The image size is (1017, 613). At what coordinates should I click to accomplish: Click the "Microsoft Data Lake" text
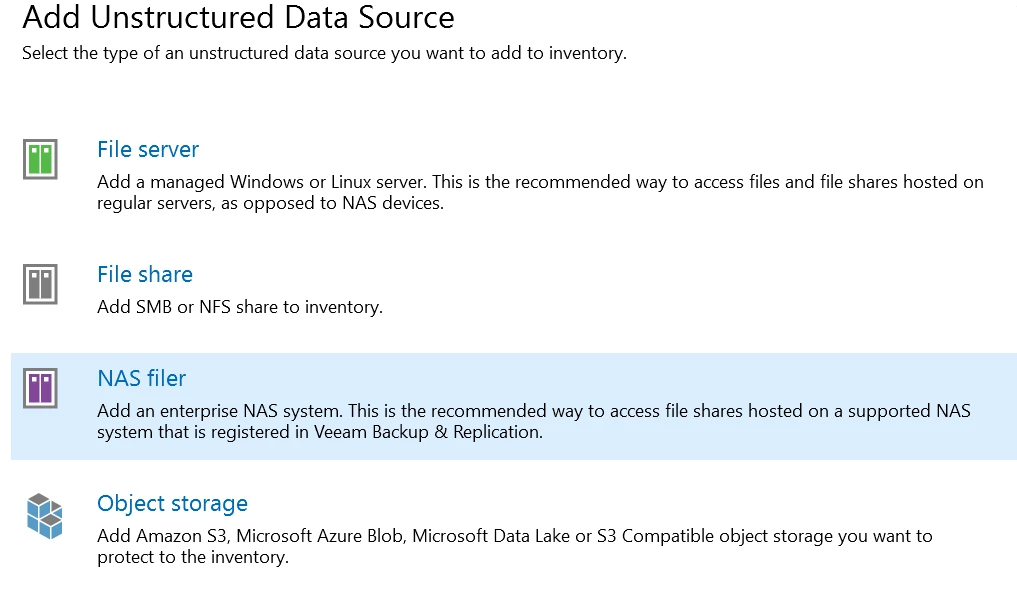(x=490, y=536)
